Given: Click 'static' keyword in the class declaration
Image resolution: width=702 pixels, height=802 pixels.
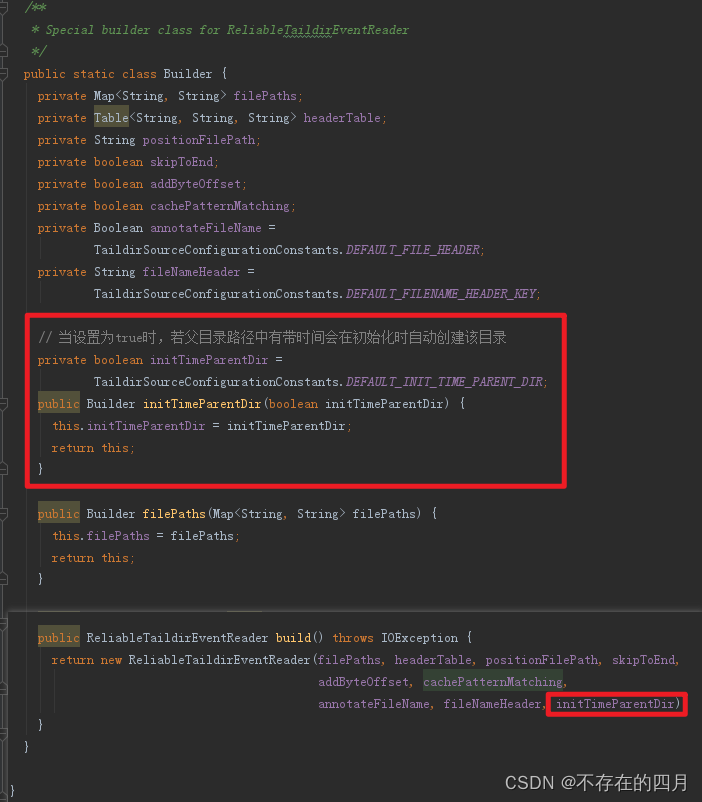Looking at the screenshot, I should (94, 74).
